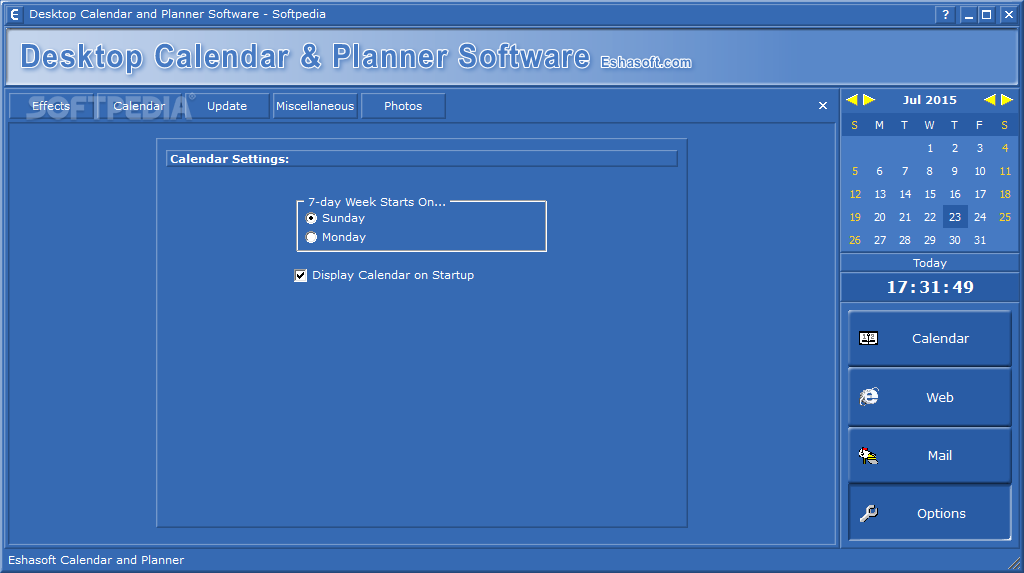Select Sunday July 5 in the mini calendar
This screenshot has height=573, width=1024.
855,171
